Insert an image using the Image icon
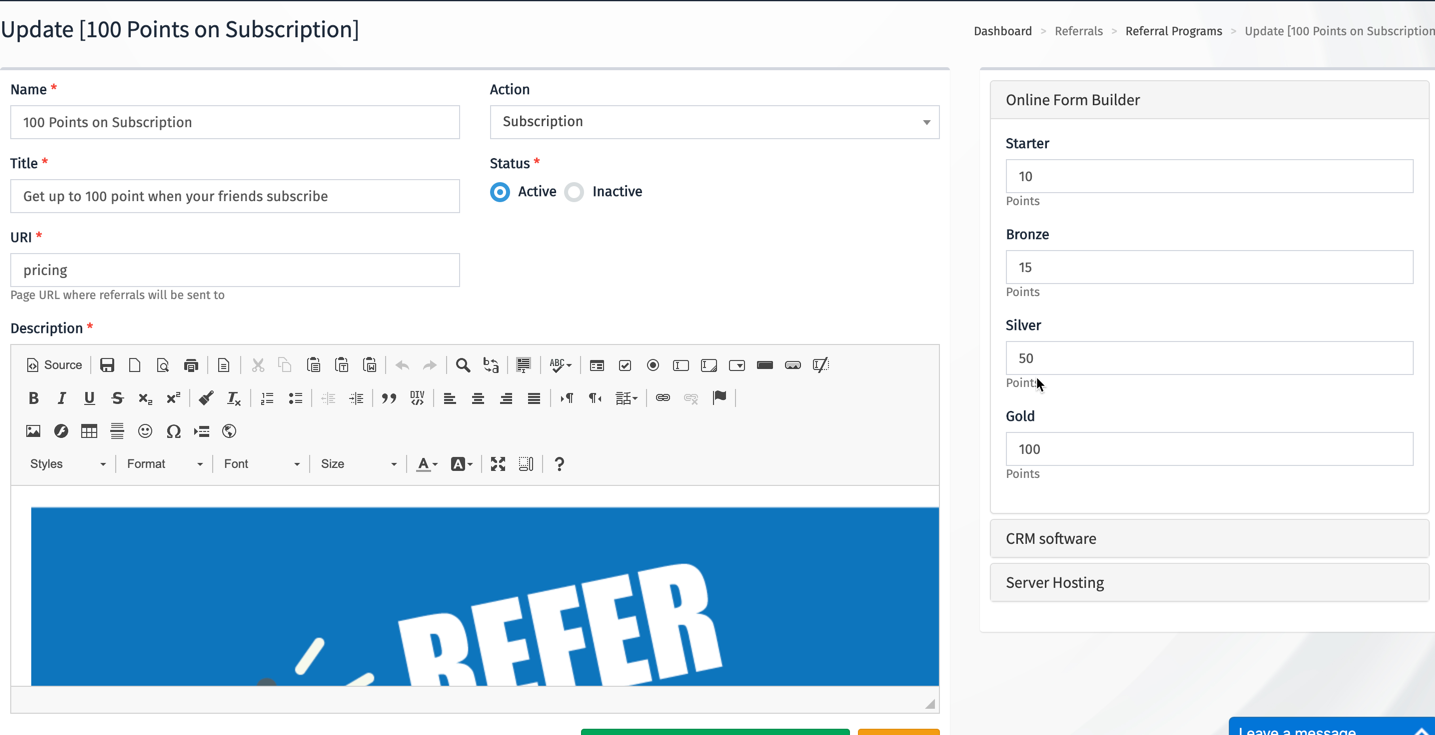Image resolution: width=1435 pixels, height=735 pixels. tap(33, 431)
